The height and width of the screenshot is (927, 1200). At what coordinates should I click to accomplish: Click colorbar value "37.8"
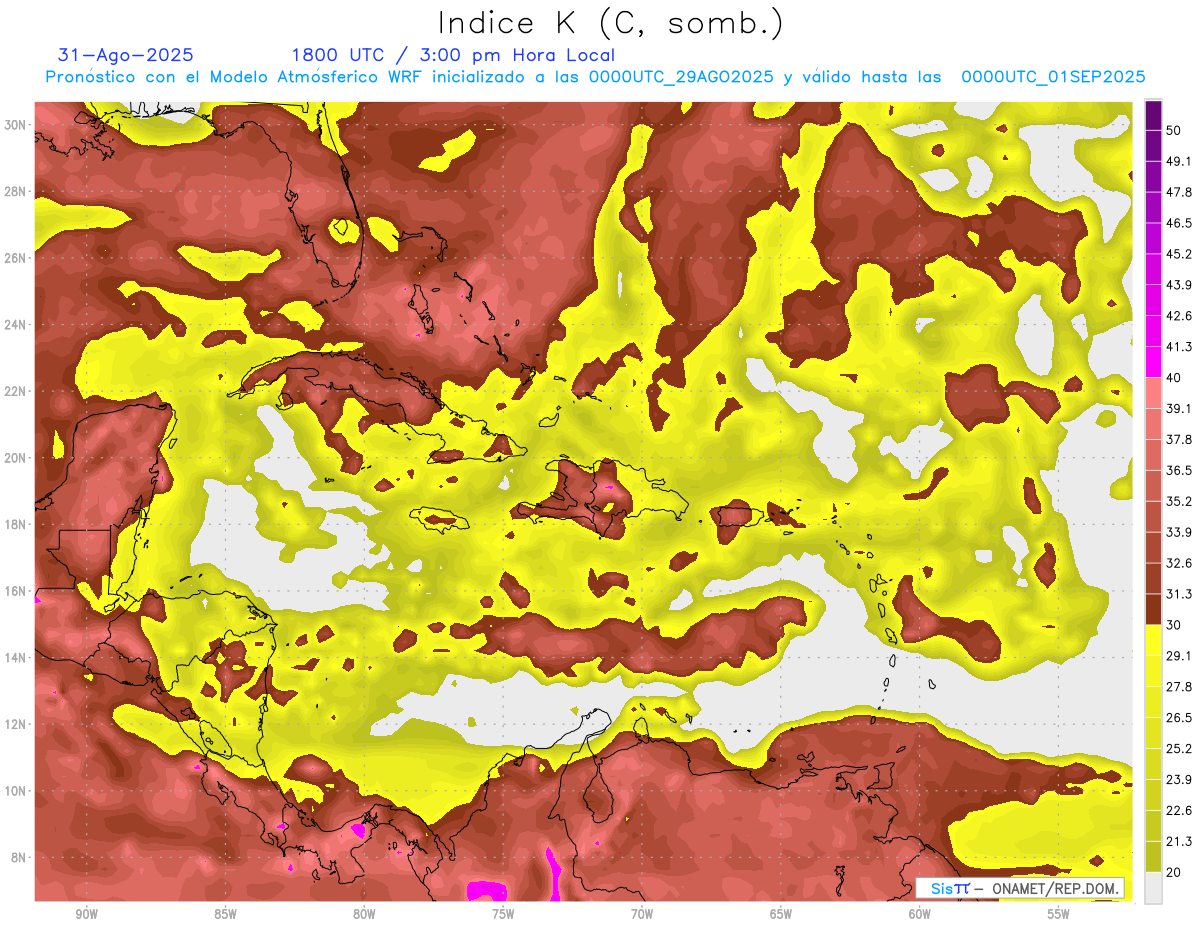[x=1179, y=439]
